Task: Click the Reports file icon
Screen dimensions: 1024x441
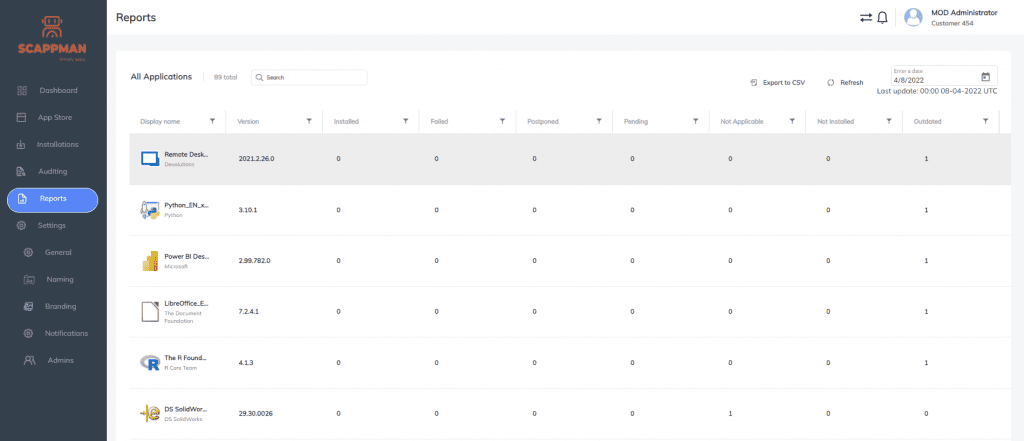Action: [22, 199]
